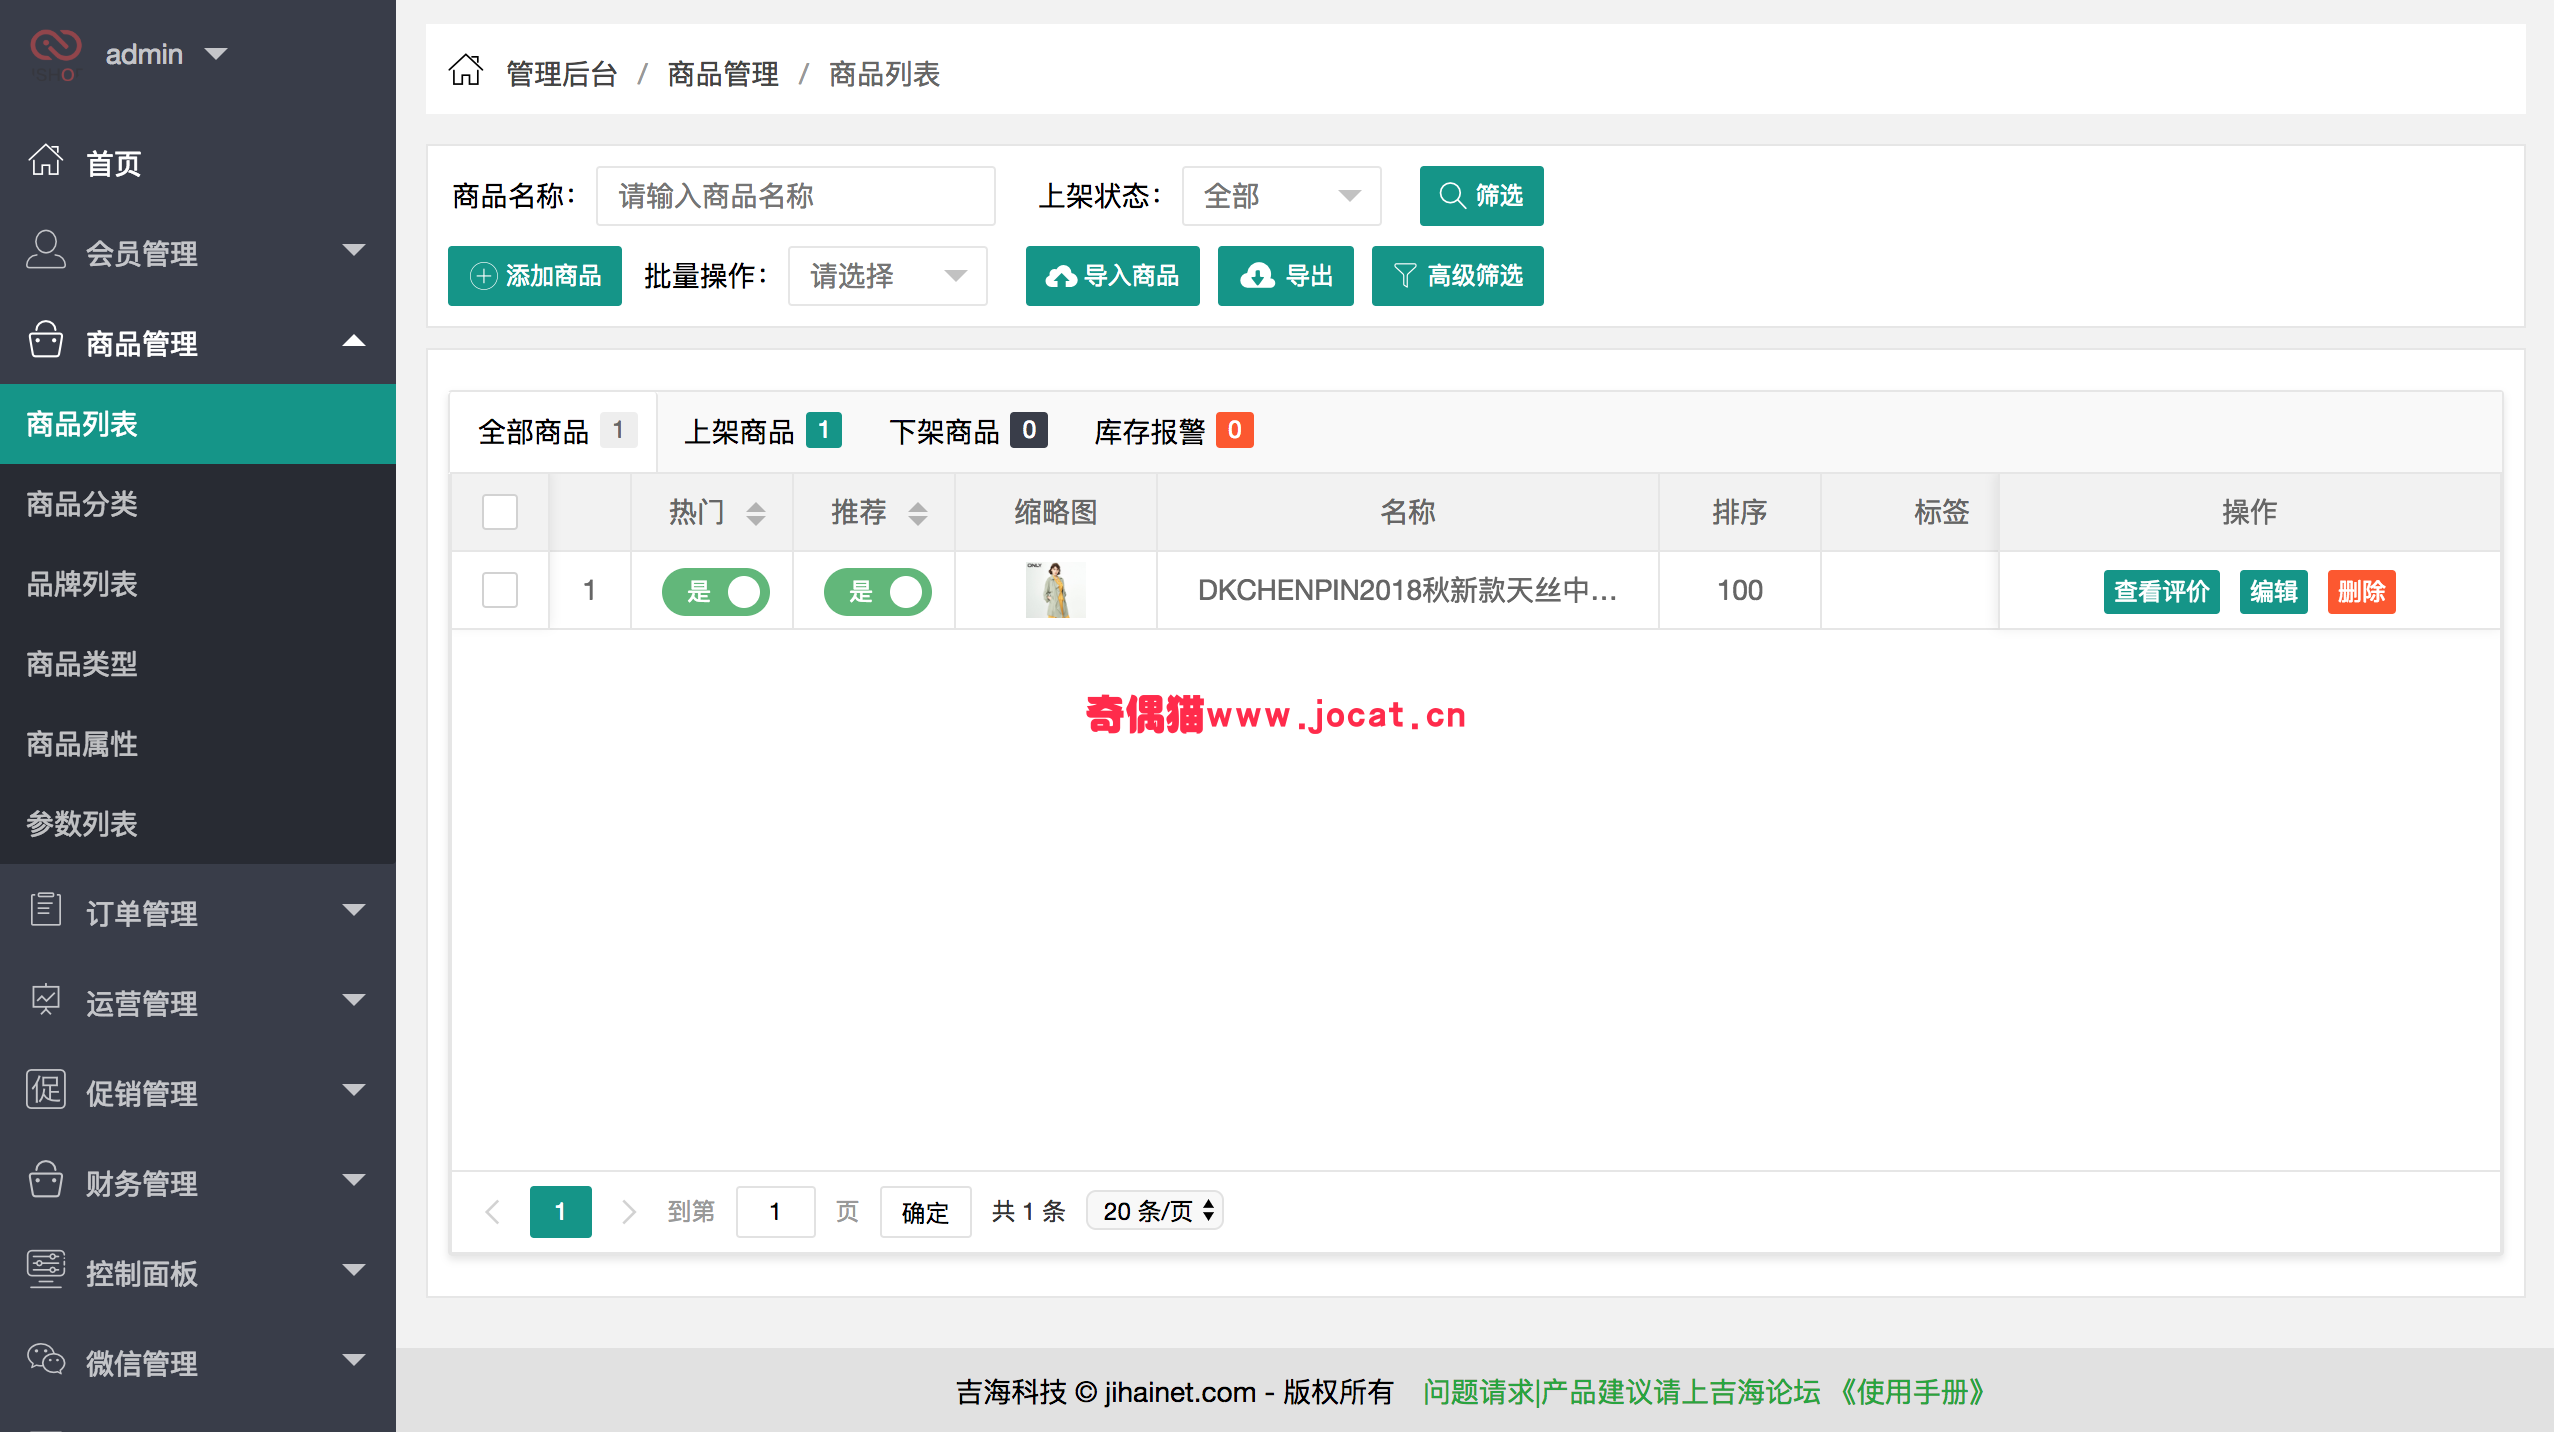Click the 排序 value 100
2554x1432 pixels.
click(x=1740, y=590)
